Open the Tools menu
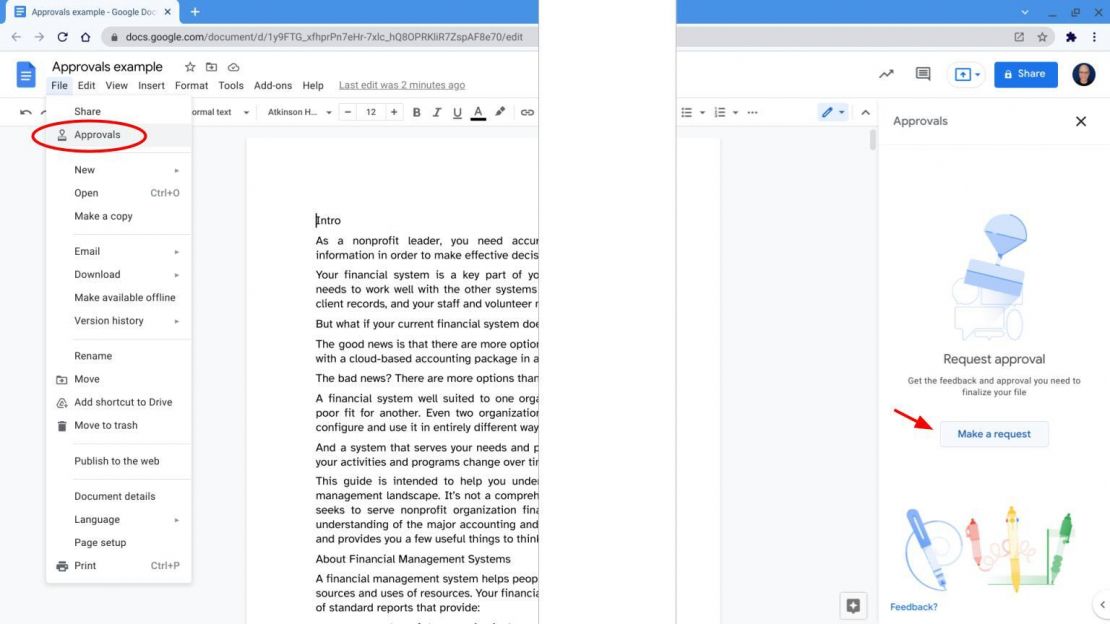 coord(231,85)
